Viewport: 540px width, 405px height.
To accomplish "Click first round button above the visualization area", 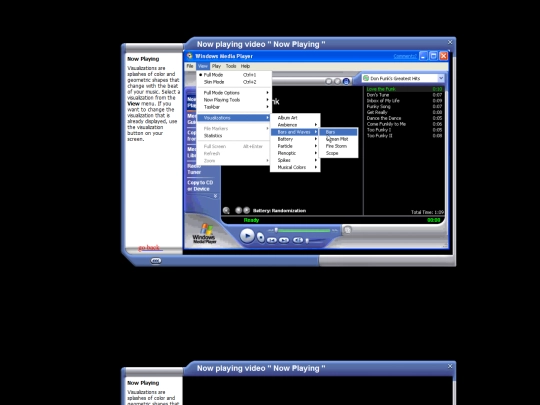I will tap(329, 81).
